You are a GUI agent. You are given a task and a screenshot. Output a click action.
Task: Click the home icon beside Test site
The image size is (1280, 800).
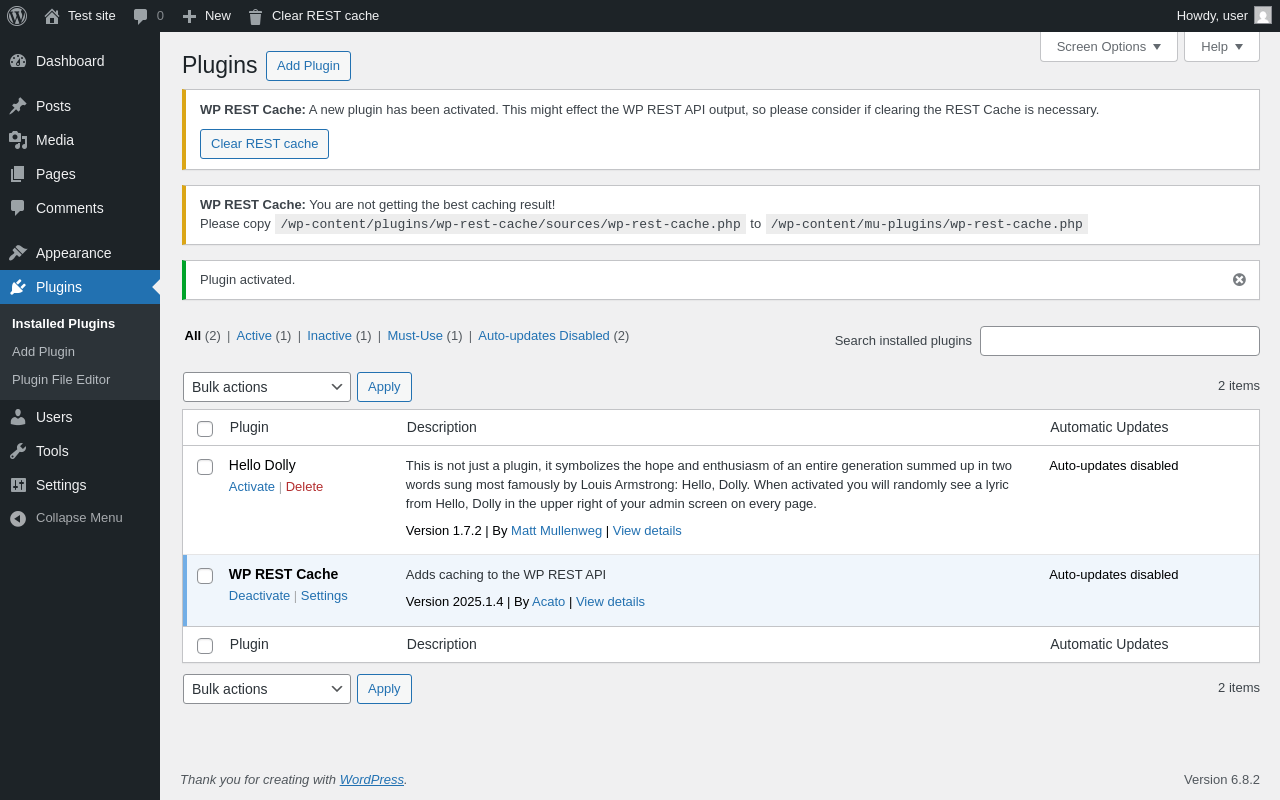pyautogui.click(x=52, y=16)
